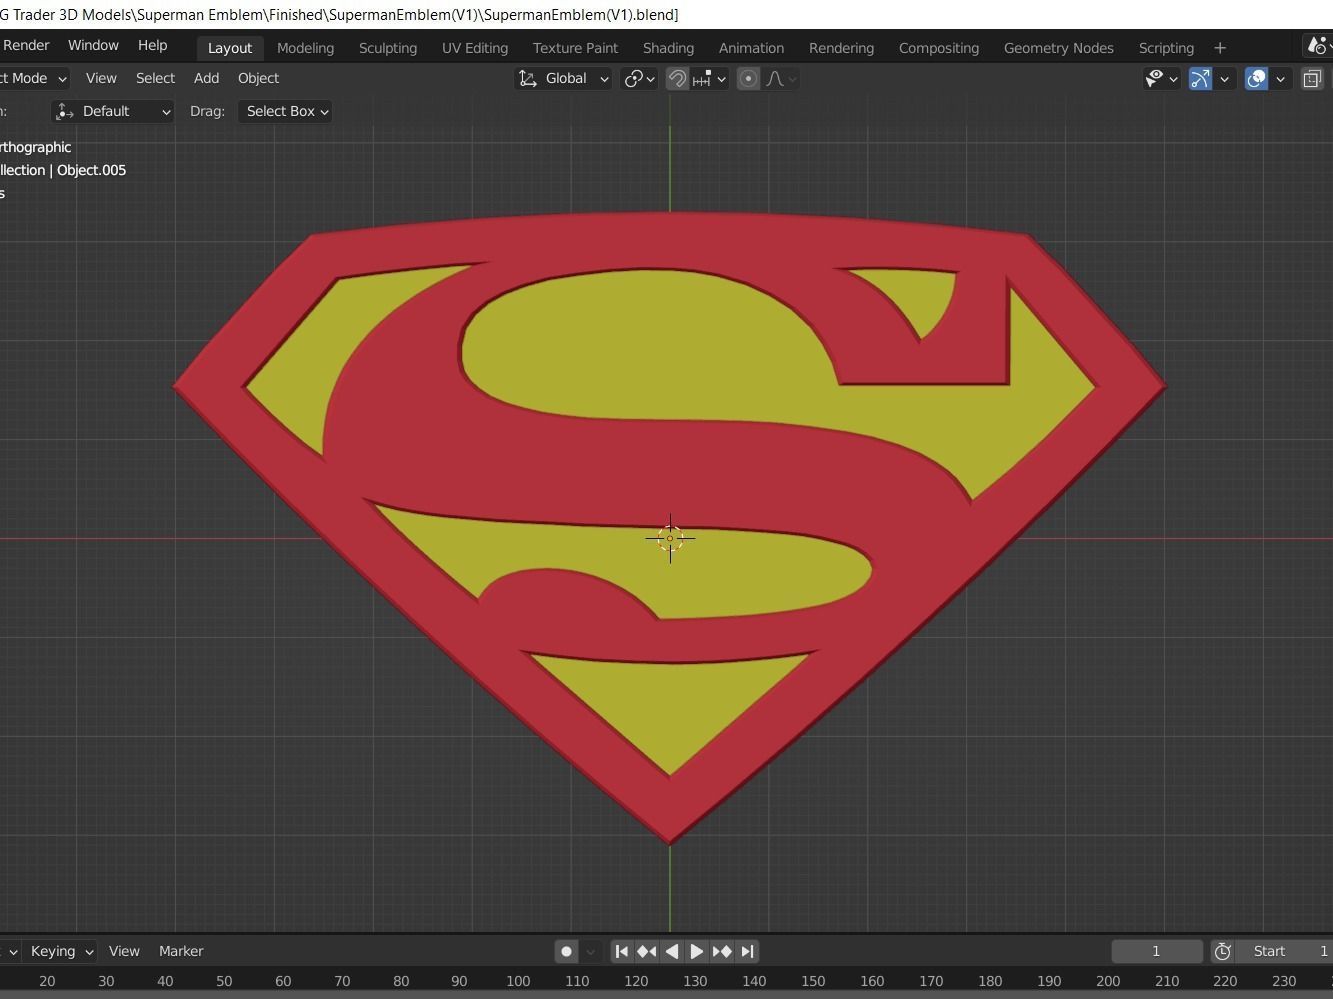
Task: Play the animation forward
Action: (697, 951)
